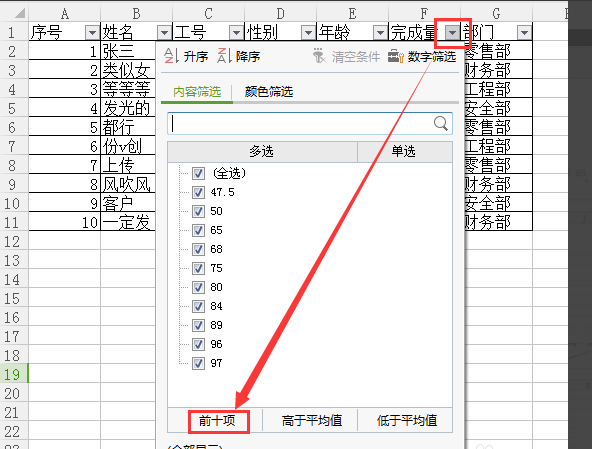This screenshot has width=592, height=449.
Task: Select 多选 multi-select mode
Action: click(x=262, y=152)
